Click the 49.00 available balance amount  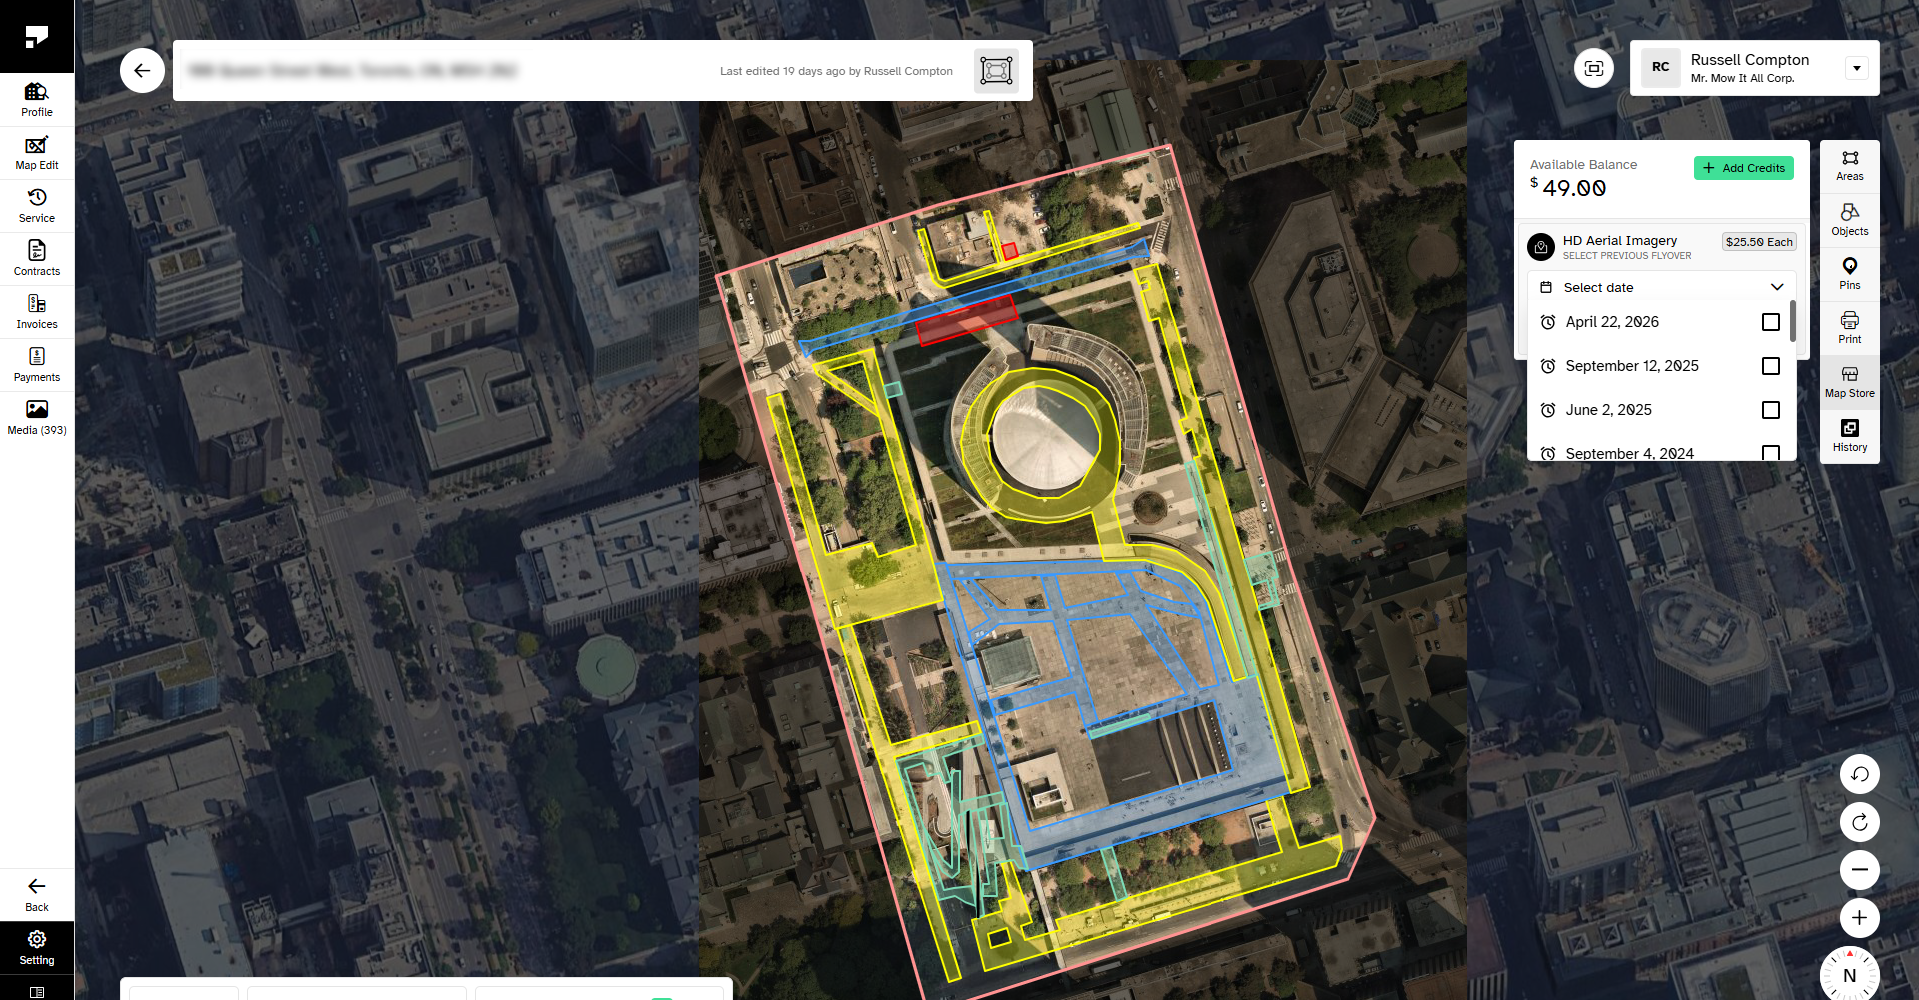tap(1574, 188)
